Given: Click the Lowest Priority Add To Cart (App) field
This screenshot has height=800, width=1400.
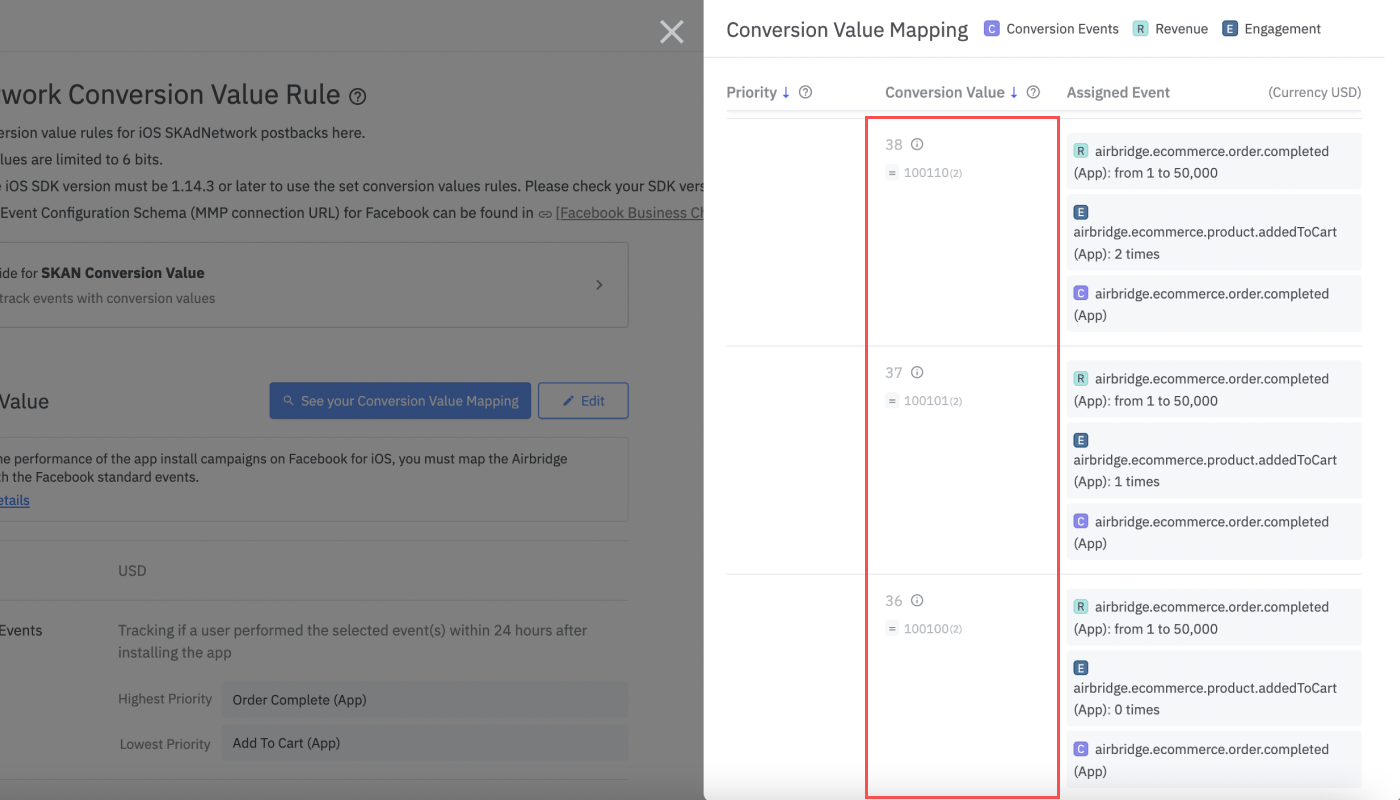Looking at the screenshot, I should (x=425, y=743).
